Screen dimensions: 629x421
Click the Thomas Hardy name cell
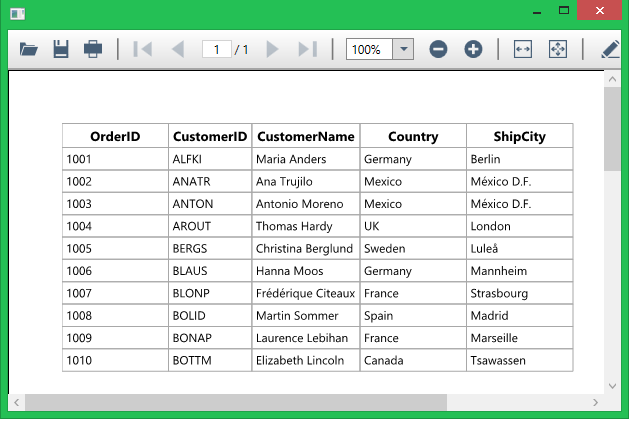pos(306,226)
